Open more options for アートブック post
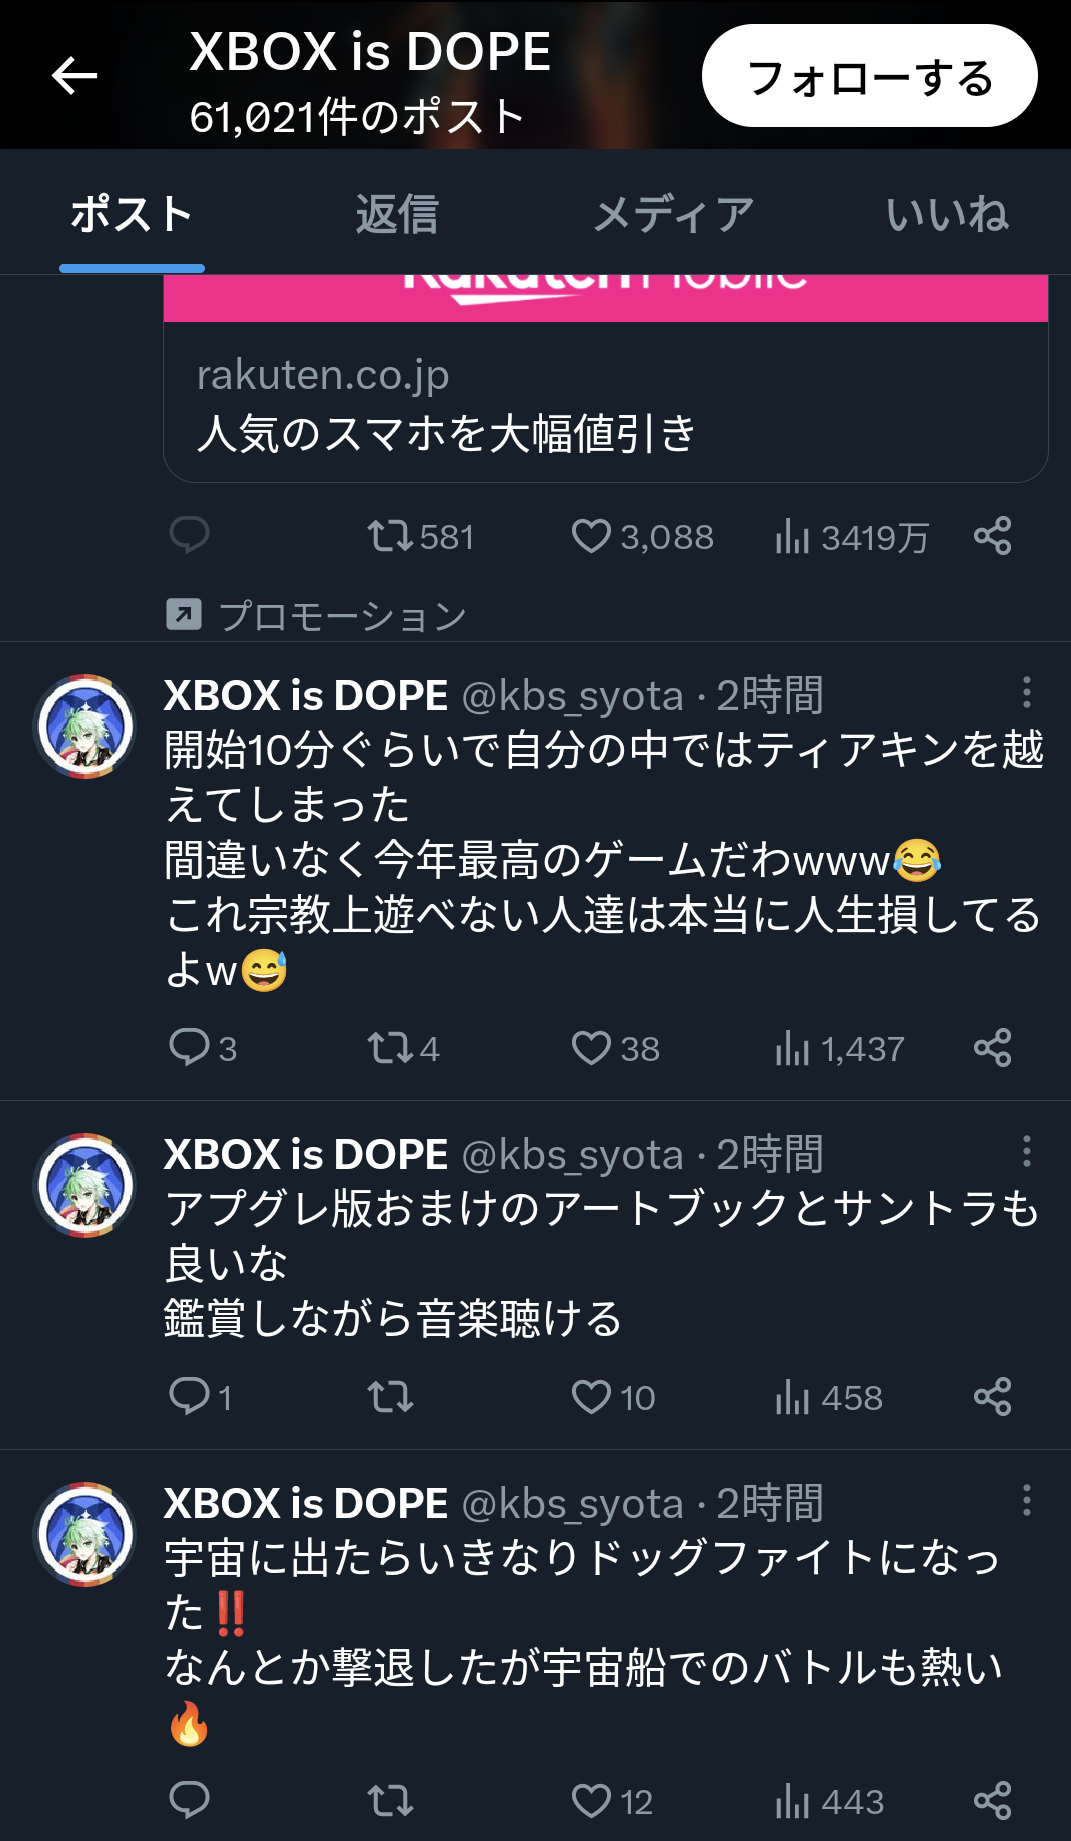Screen dimensions: 1071x1841 pyautogui.click(x=1026, y=1151)
